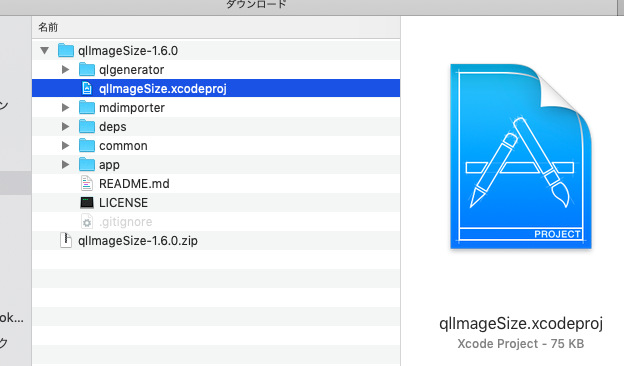Expand the mdimporter folder

pyautogui.click(x=65, y=107)
